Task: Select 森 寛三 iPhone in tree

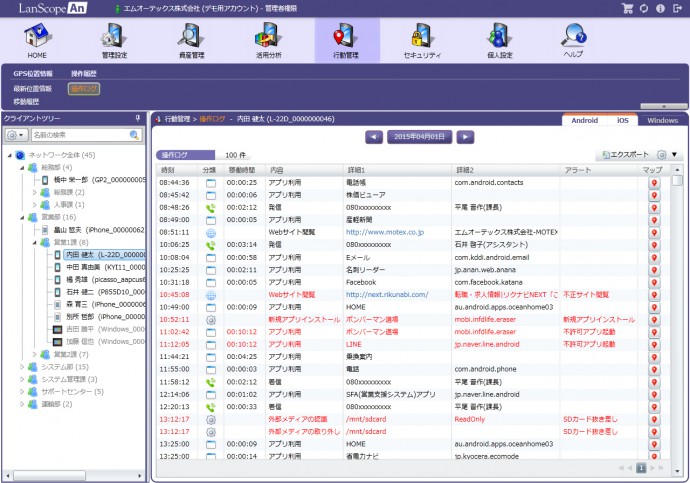Action: pyautogui.click(x=106, y=304)
